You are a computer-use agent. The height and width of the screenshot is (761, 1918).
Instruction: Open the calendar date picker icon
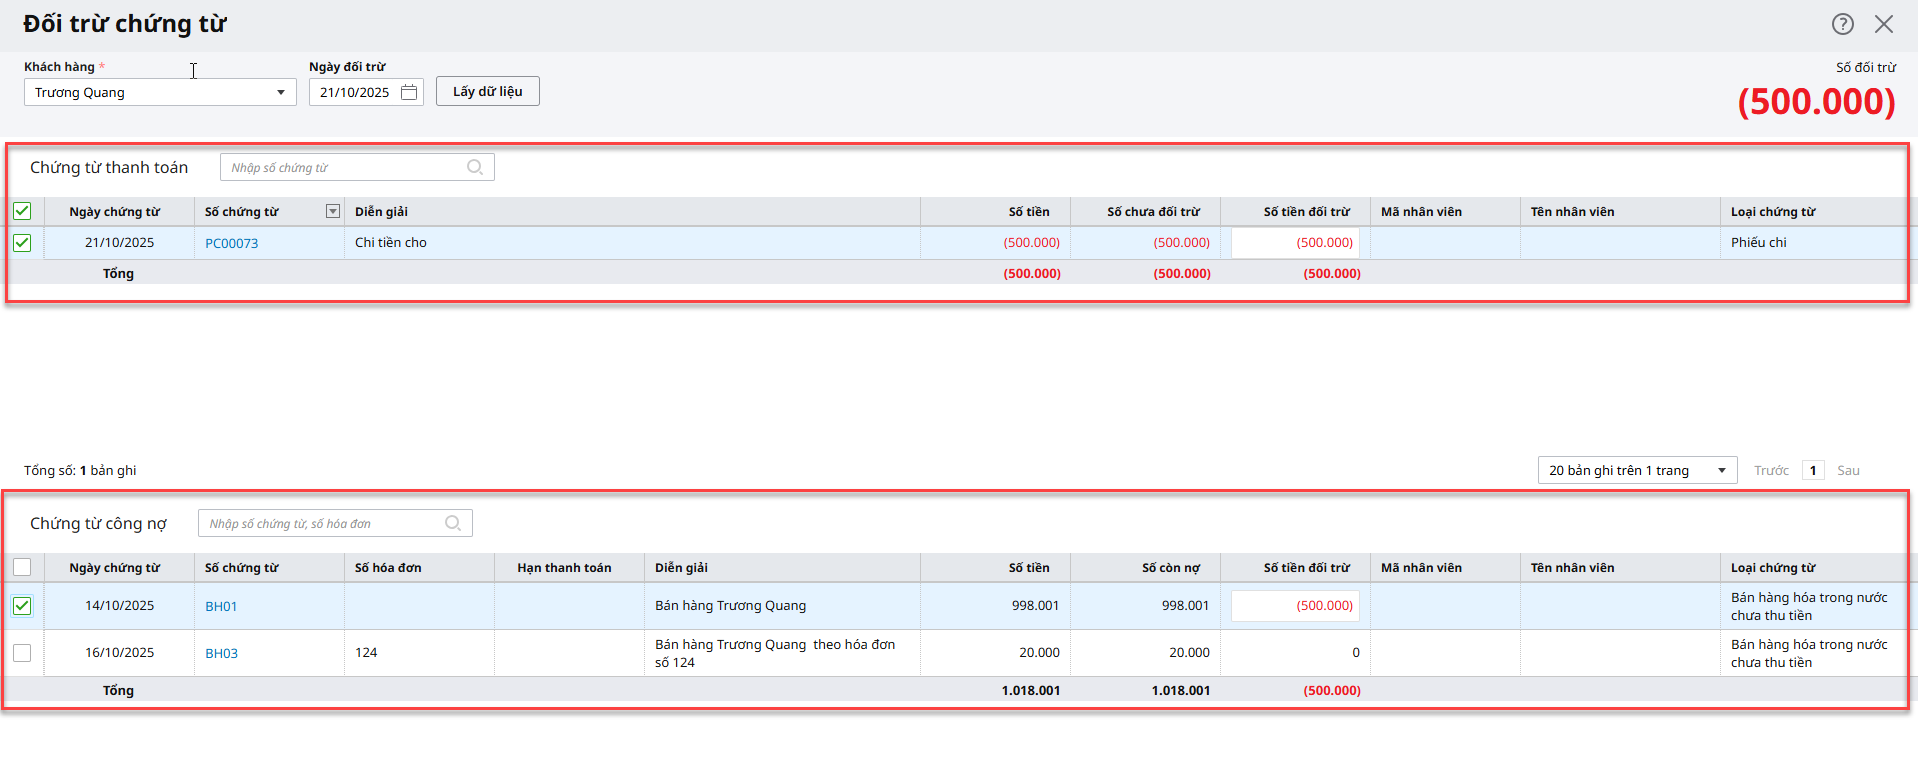409,92
